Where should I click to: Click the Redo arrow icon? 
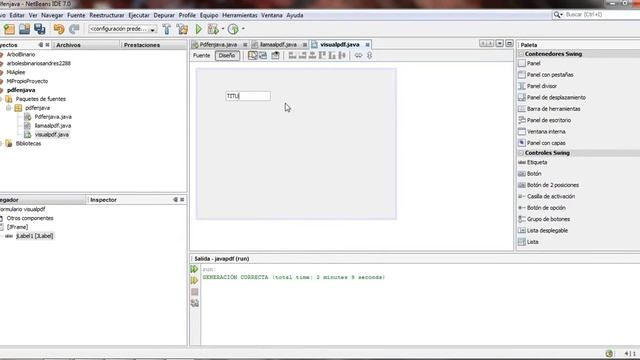[x=74, y=29]
